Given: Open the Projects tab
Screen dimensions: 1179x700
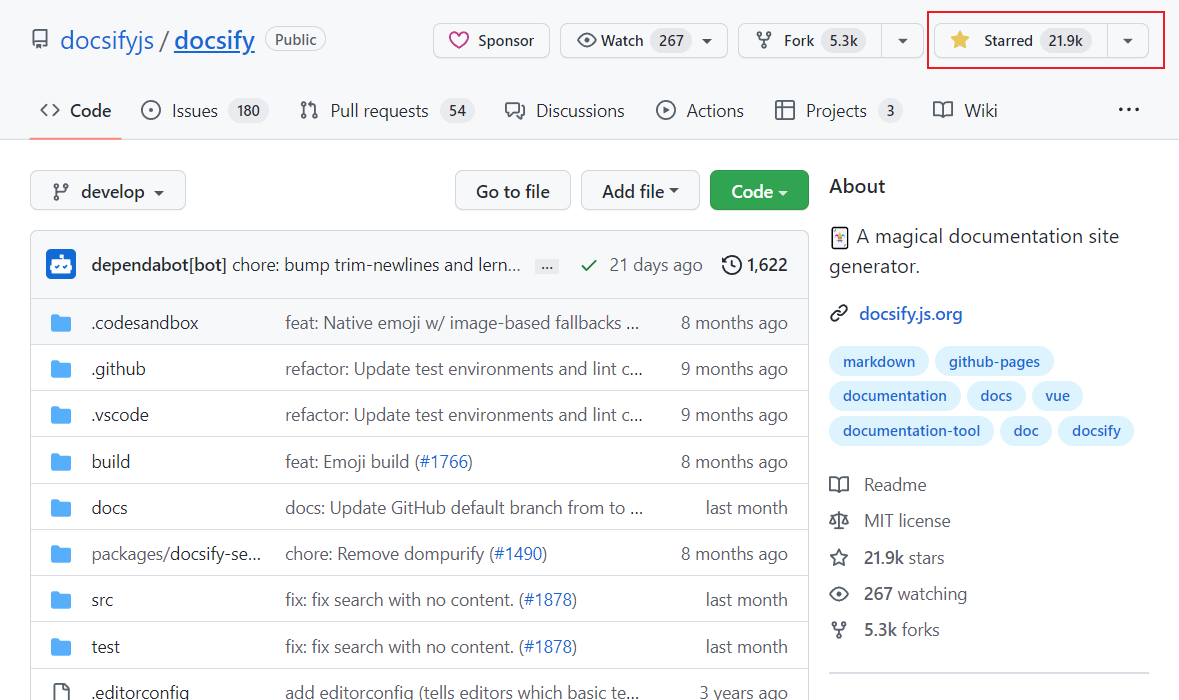Looking at the screenshot, I should 838,111.
